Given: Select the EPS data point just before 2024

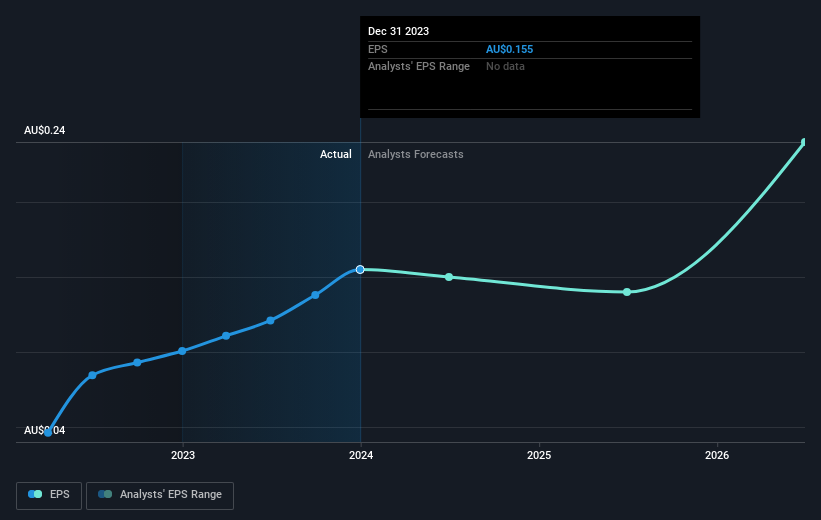Looking at the screenshot, I should click(x=315, y=295).
